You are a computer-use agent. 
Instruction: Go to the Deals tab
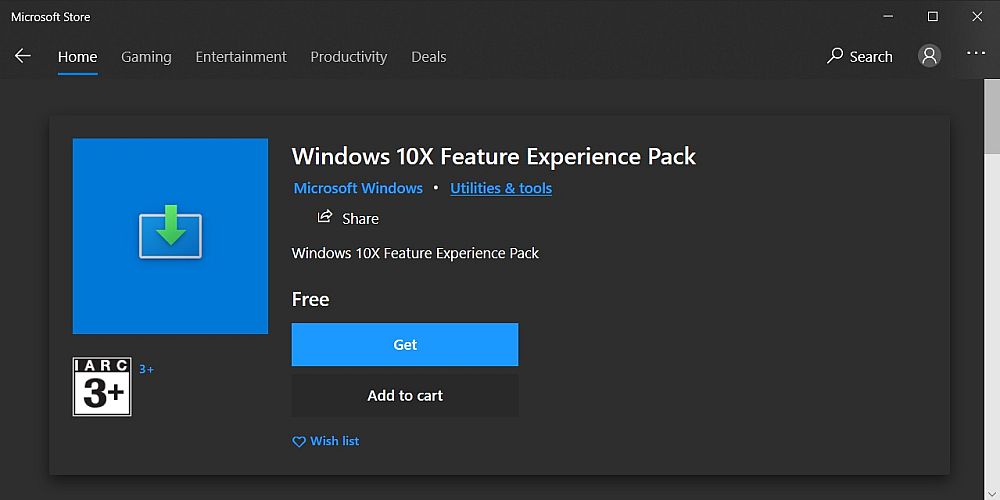click(429, 57)
